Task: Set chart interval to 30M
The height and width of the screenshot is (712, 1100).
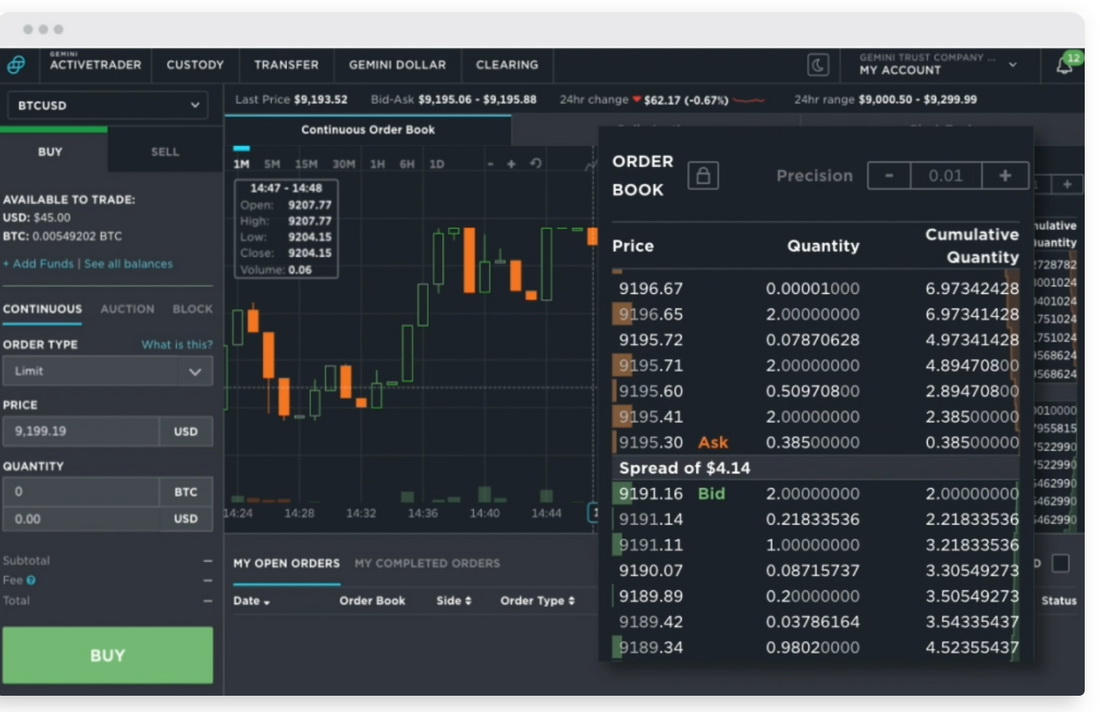Action: (344, 164)
